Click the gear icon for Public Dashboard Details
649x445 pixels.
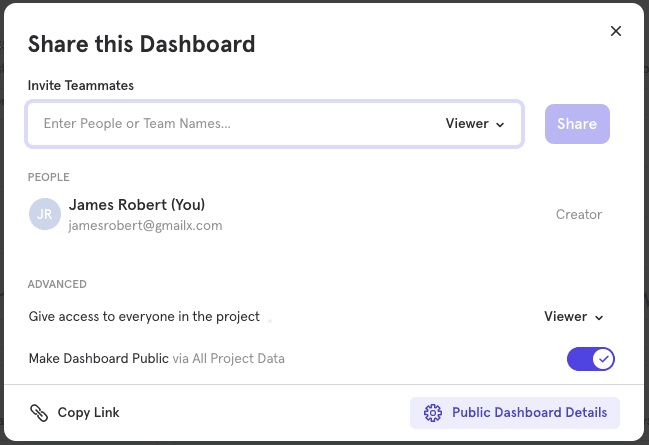click(433, 413)
